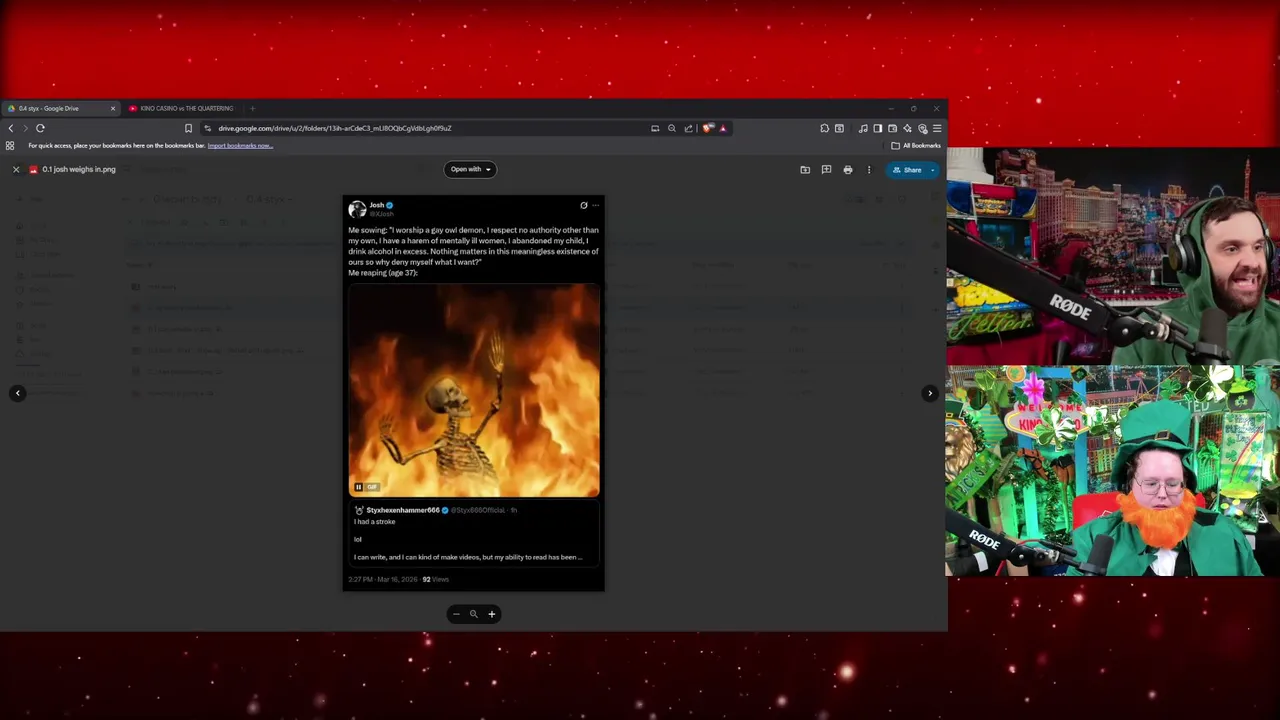
Task: Click the PNG file type icon
Action: click(x=33, y=170)
